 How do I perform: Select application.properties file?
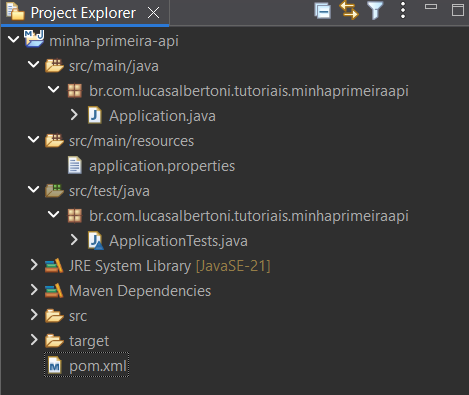coord(162,166)
